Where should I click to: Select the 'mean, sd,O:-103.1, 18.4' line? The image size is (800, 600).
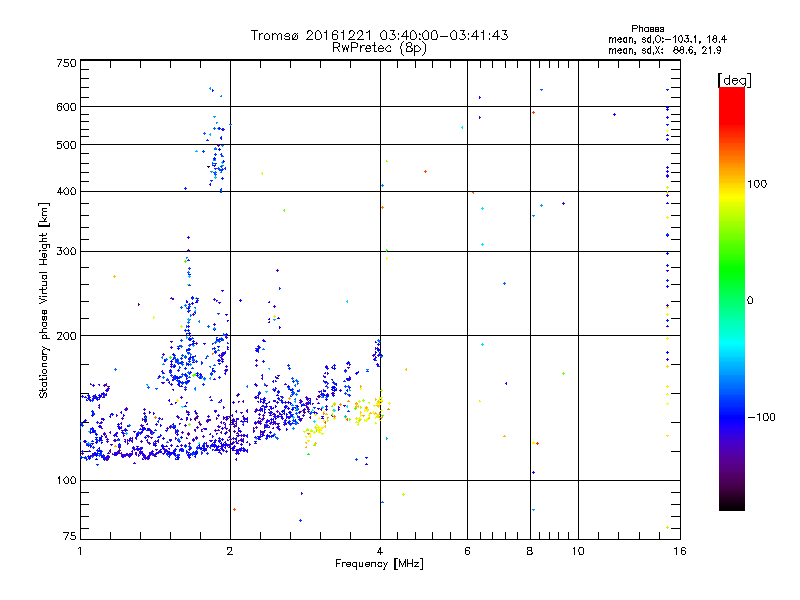(667, 39)
